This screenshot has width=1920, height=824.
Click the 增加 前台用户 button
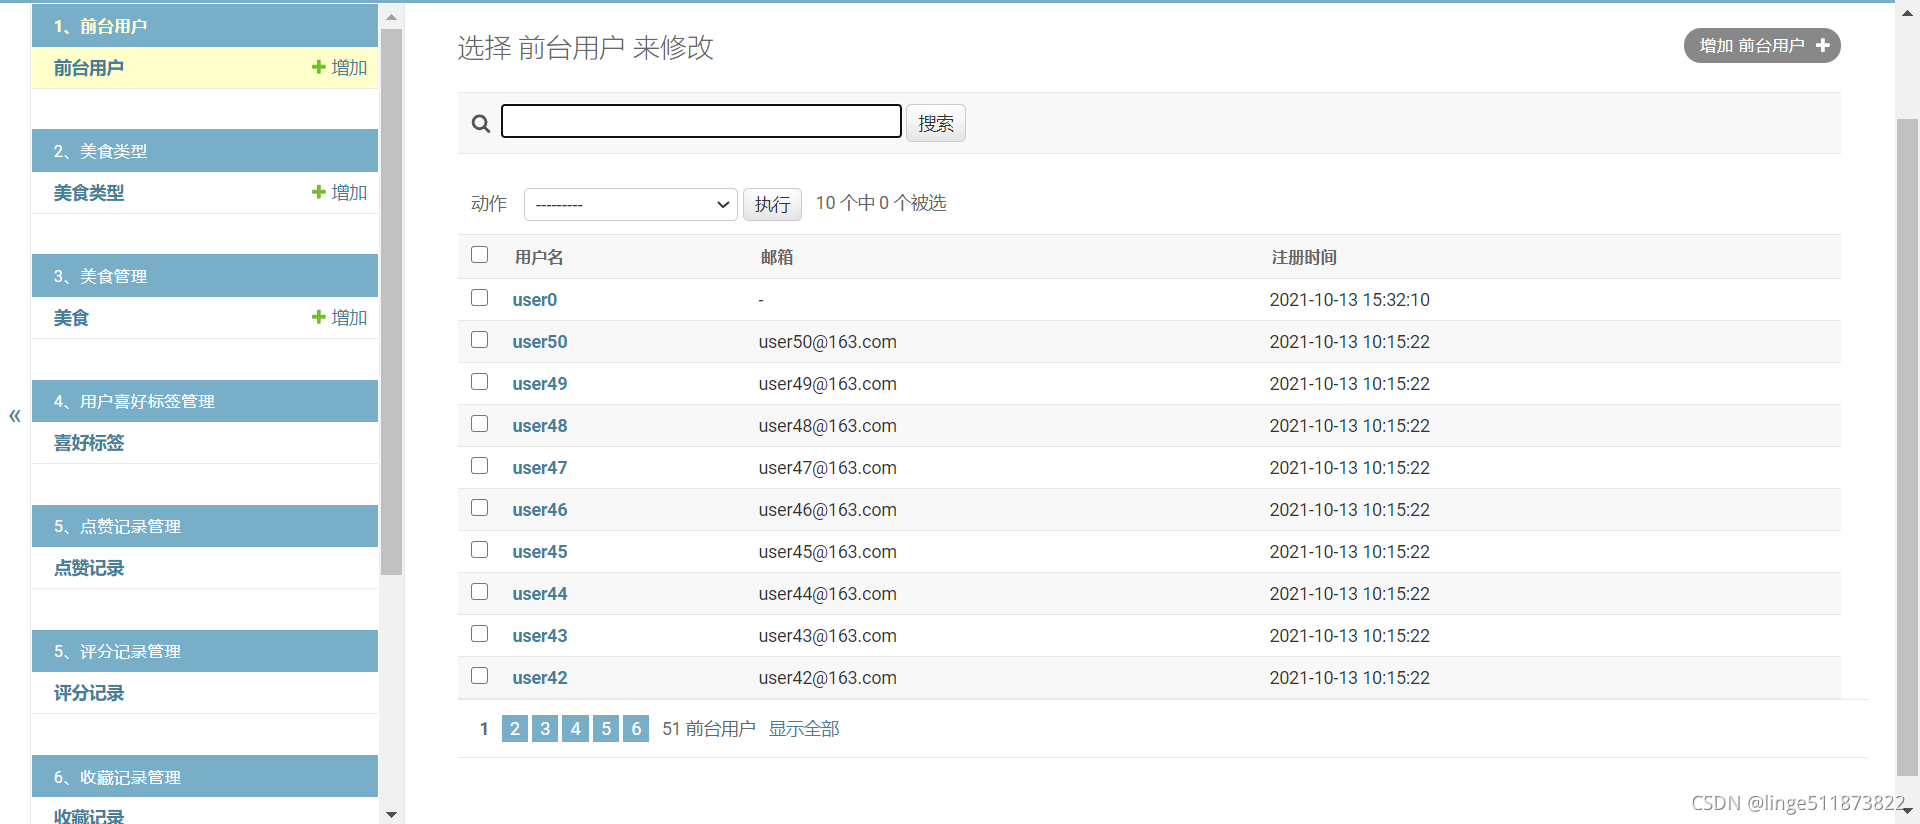1762,45
